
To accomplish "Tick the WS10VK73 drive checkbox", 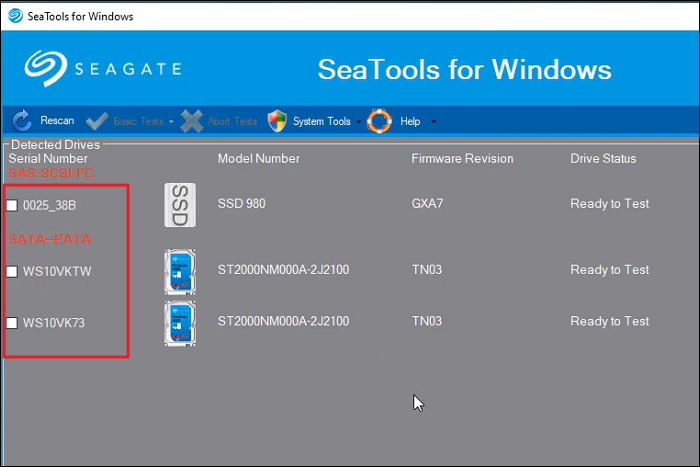I will (12, 323).
